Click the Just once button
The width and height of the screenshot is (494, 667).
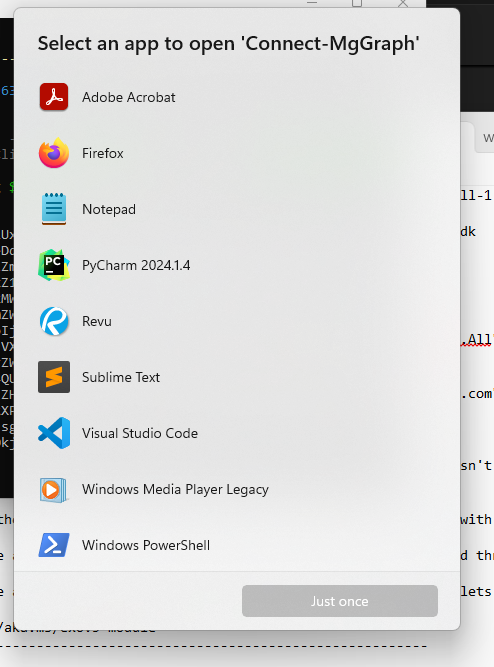340,601
